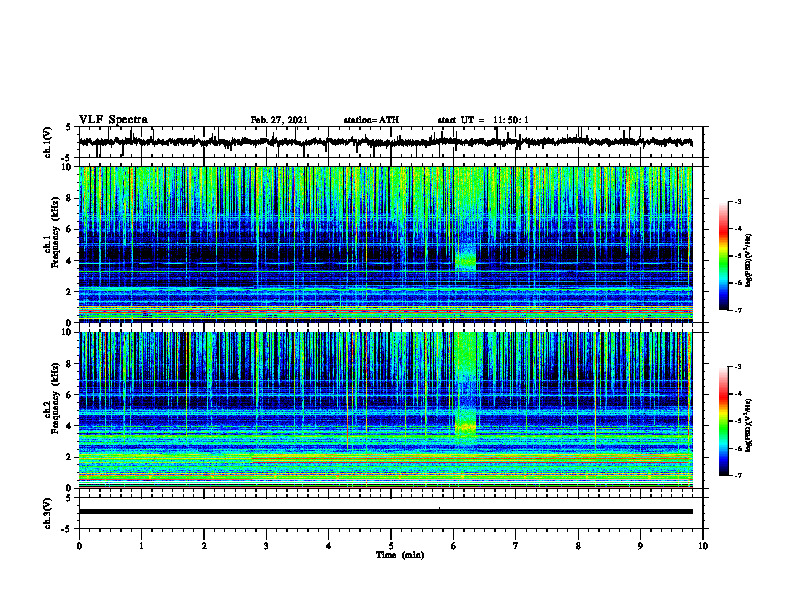Click time axis tick label '8'

pyautogui.click(x=578, y=546)
